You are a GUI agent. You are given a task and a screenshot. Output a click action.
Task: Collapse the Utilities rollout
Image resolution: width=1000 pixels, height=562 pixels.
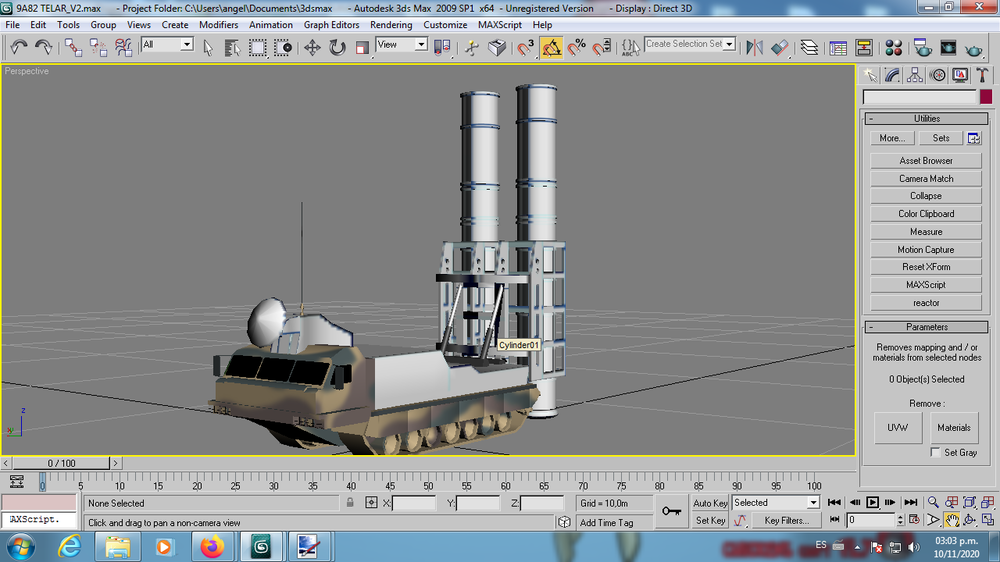pos(927,119)
